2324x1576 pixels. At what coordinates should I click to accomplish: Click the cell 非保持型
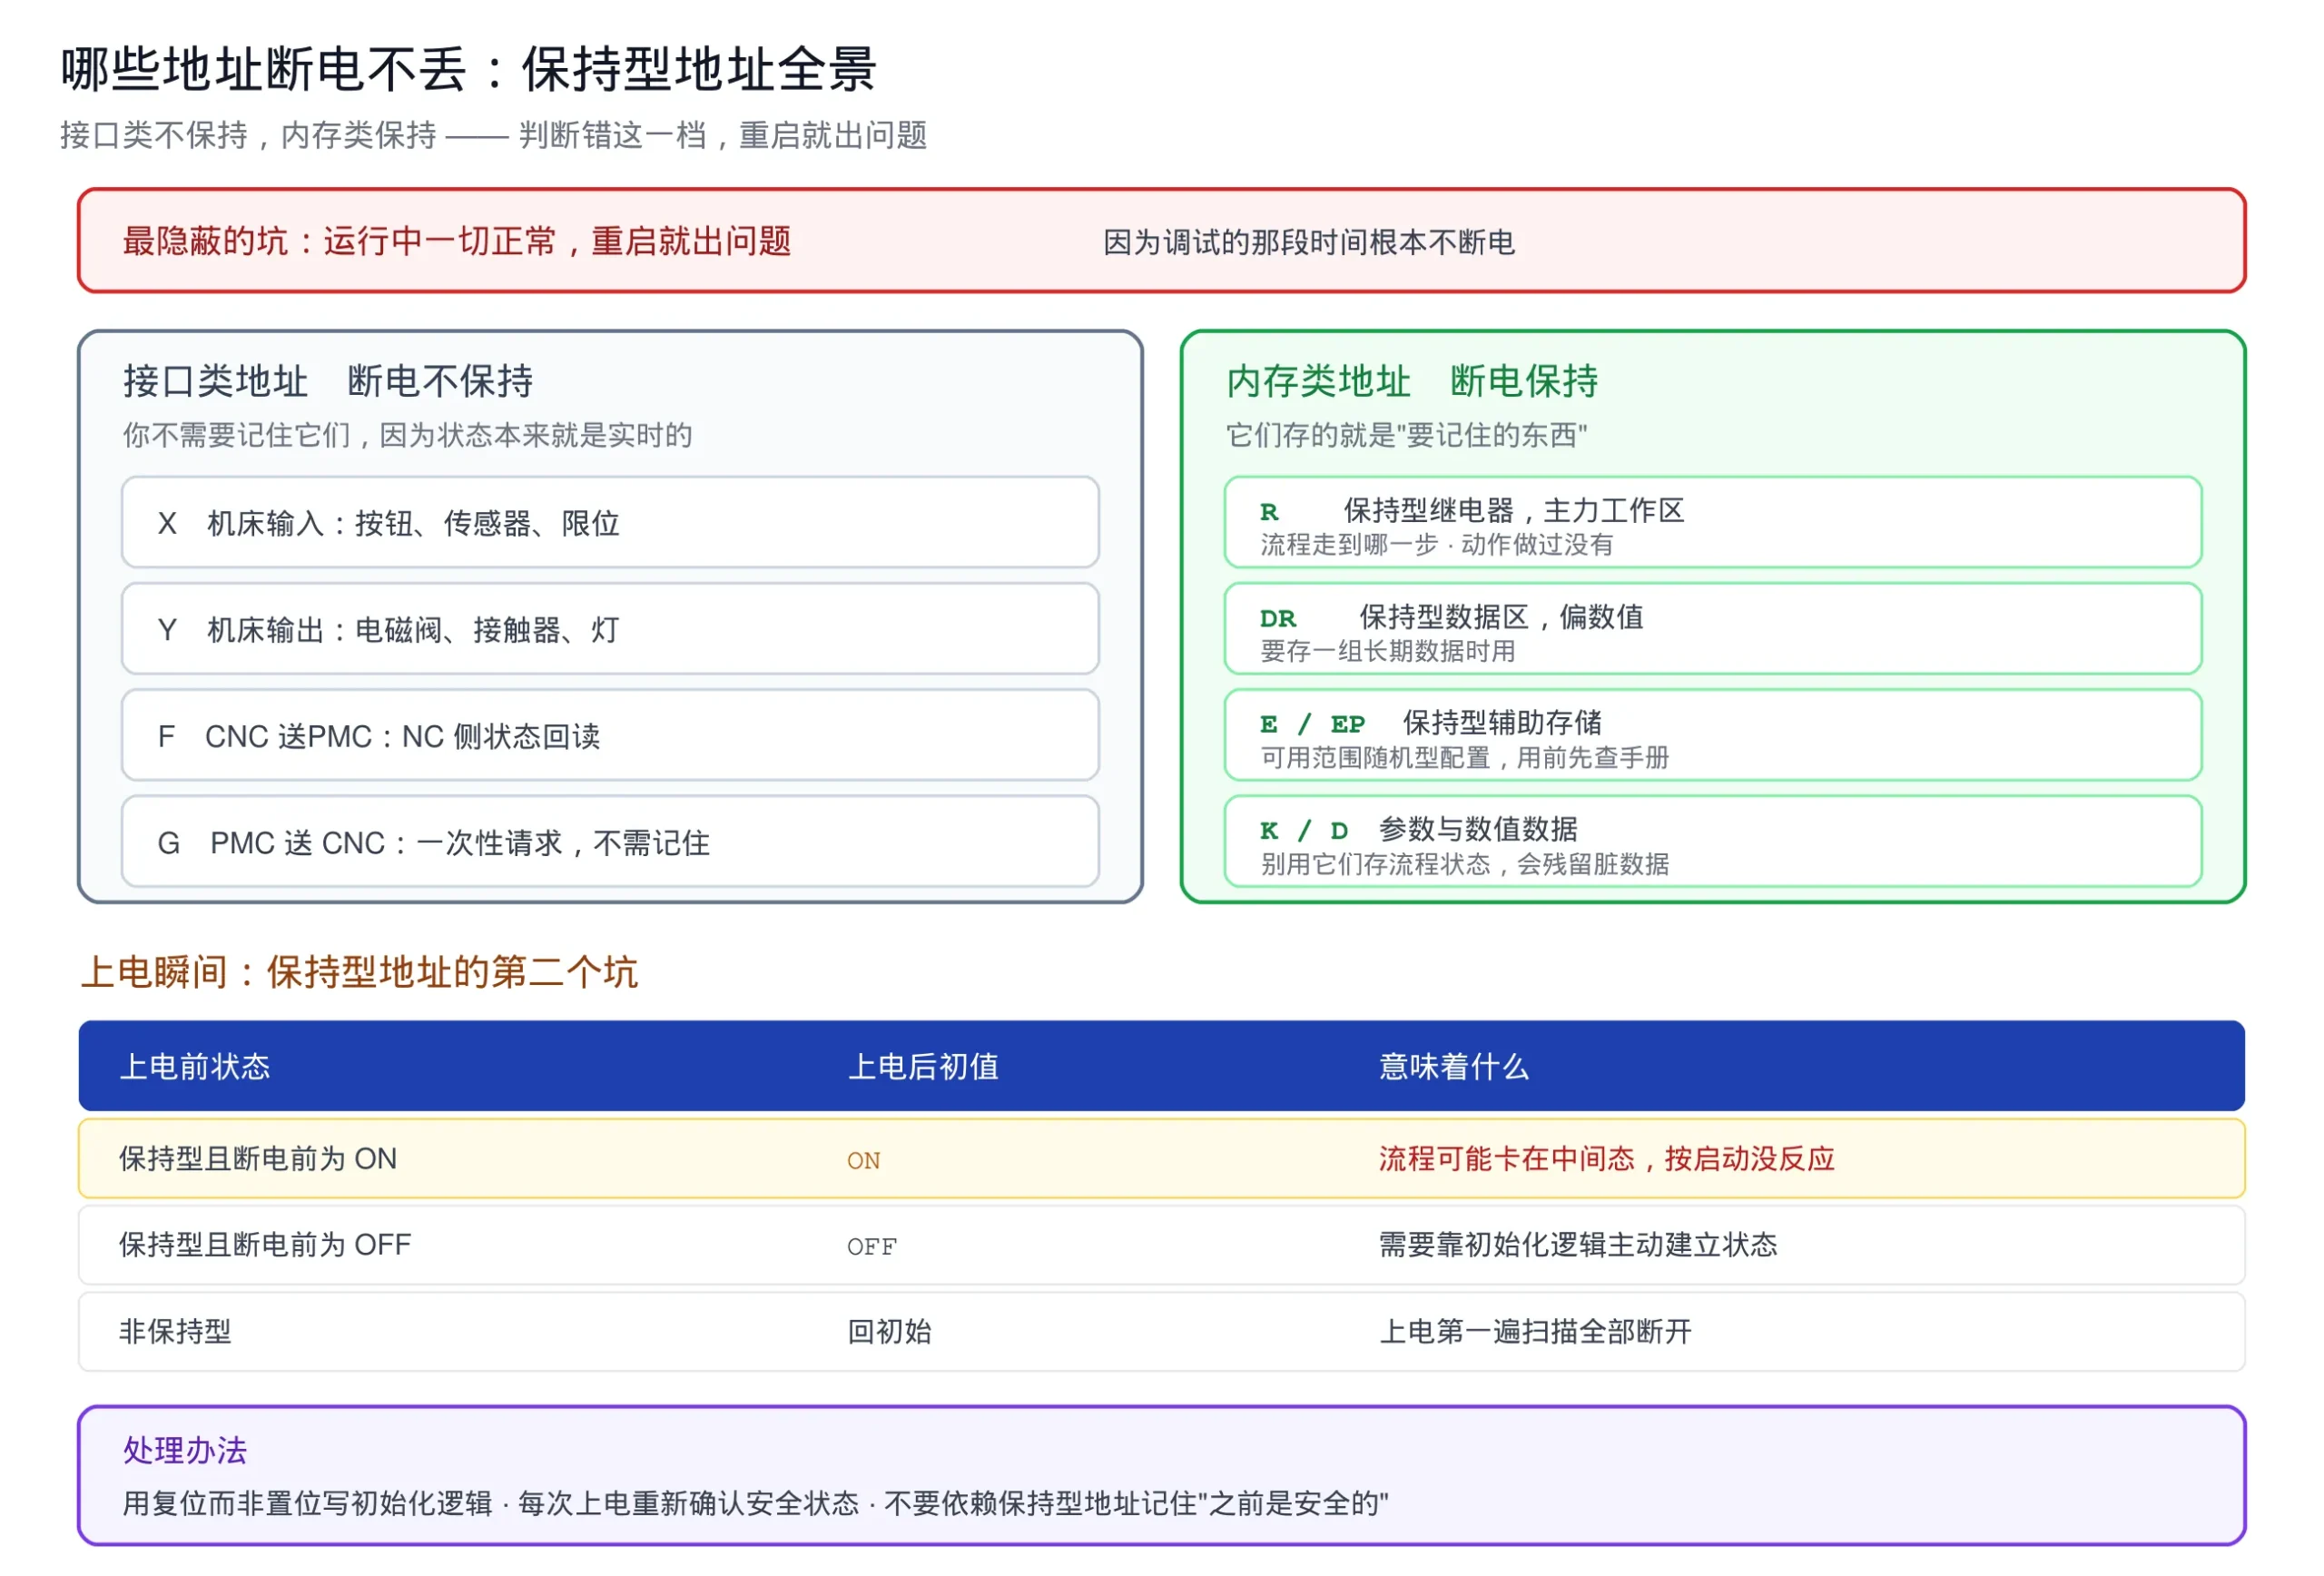pos(175,1332)
